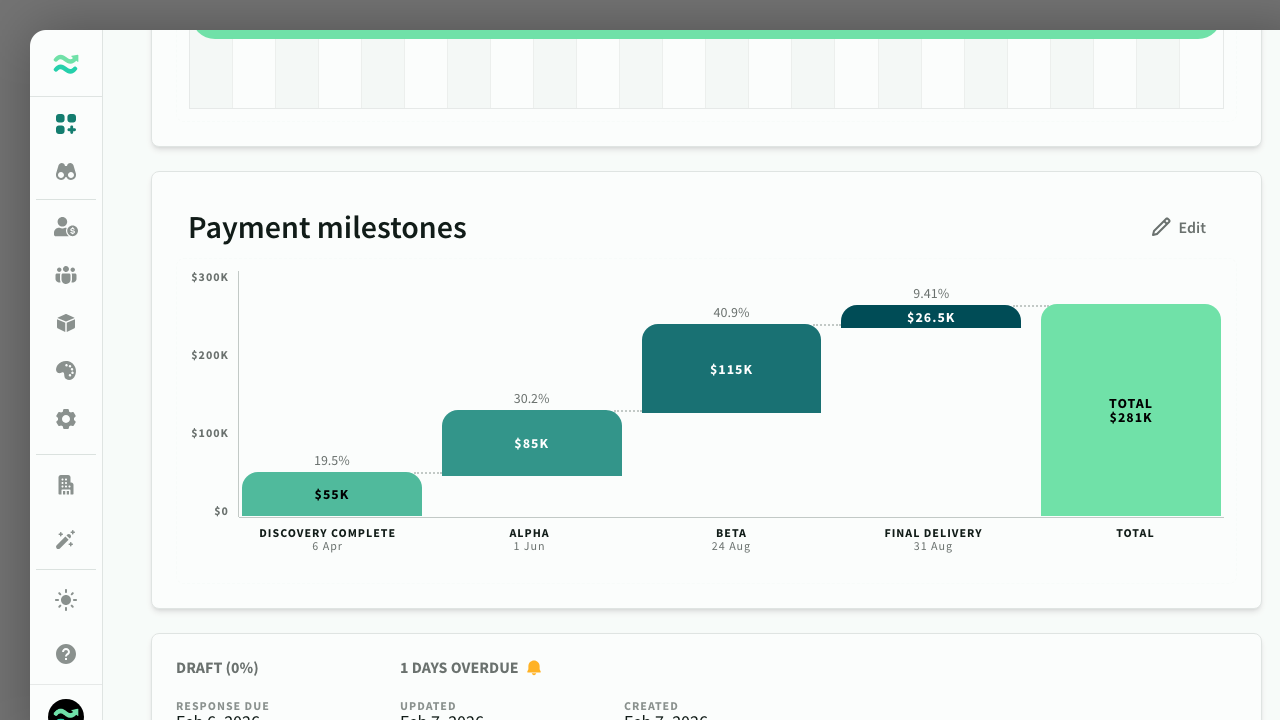Open help via the question mark icon
1280x720 pixels.
[x=65, y=654]
